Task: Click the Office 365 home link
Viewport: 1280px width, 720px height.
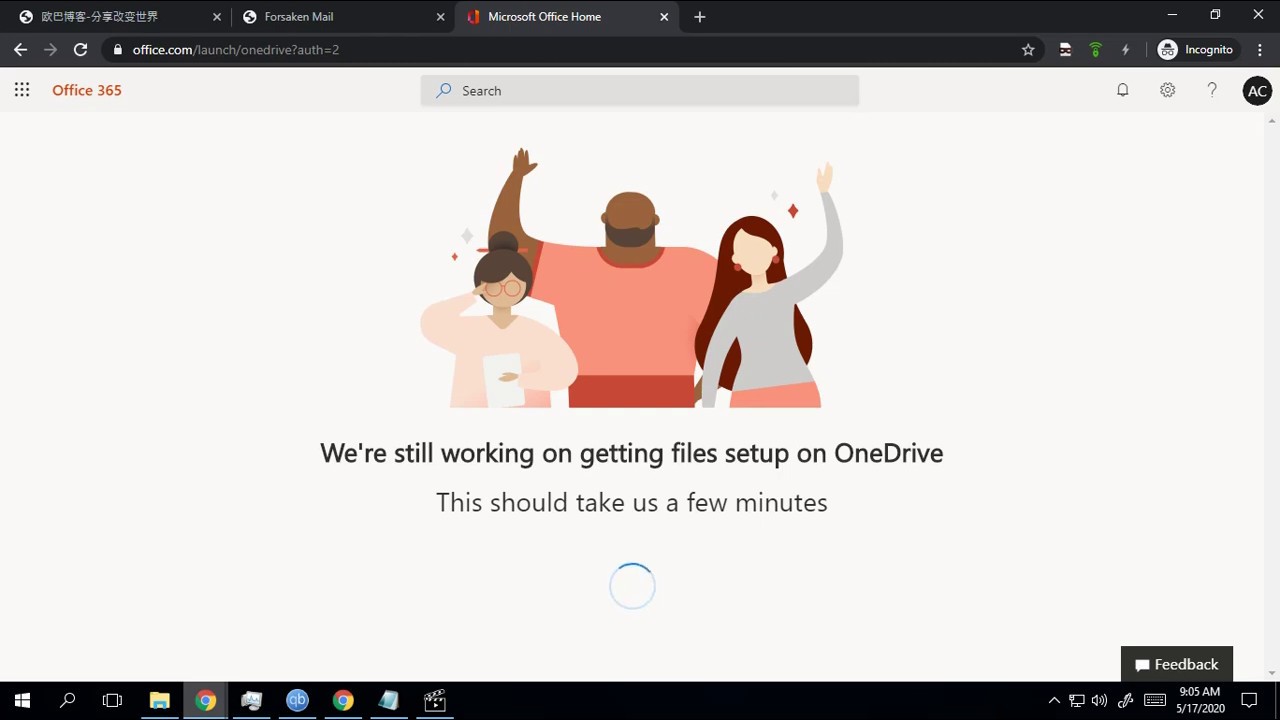Action: [x=87, y=90]
